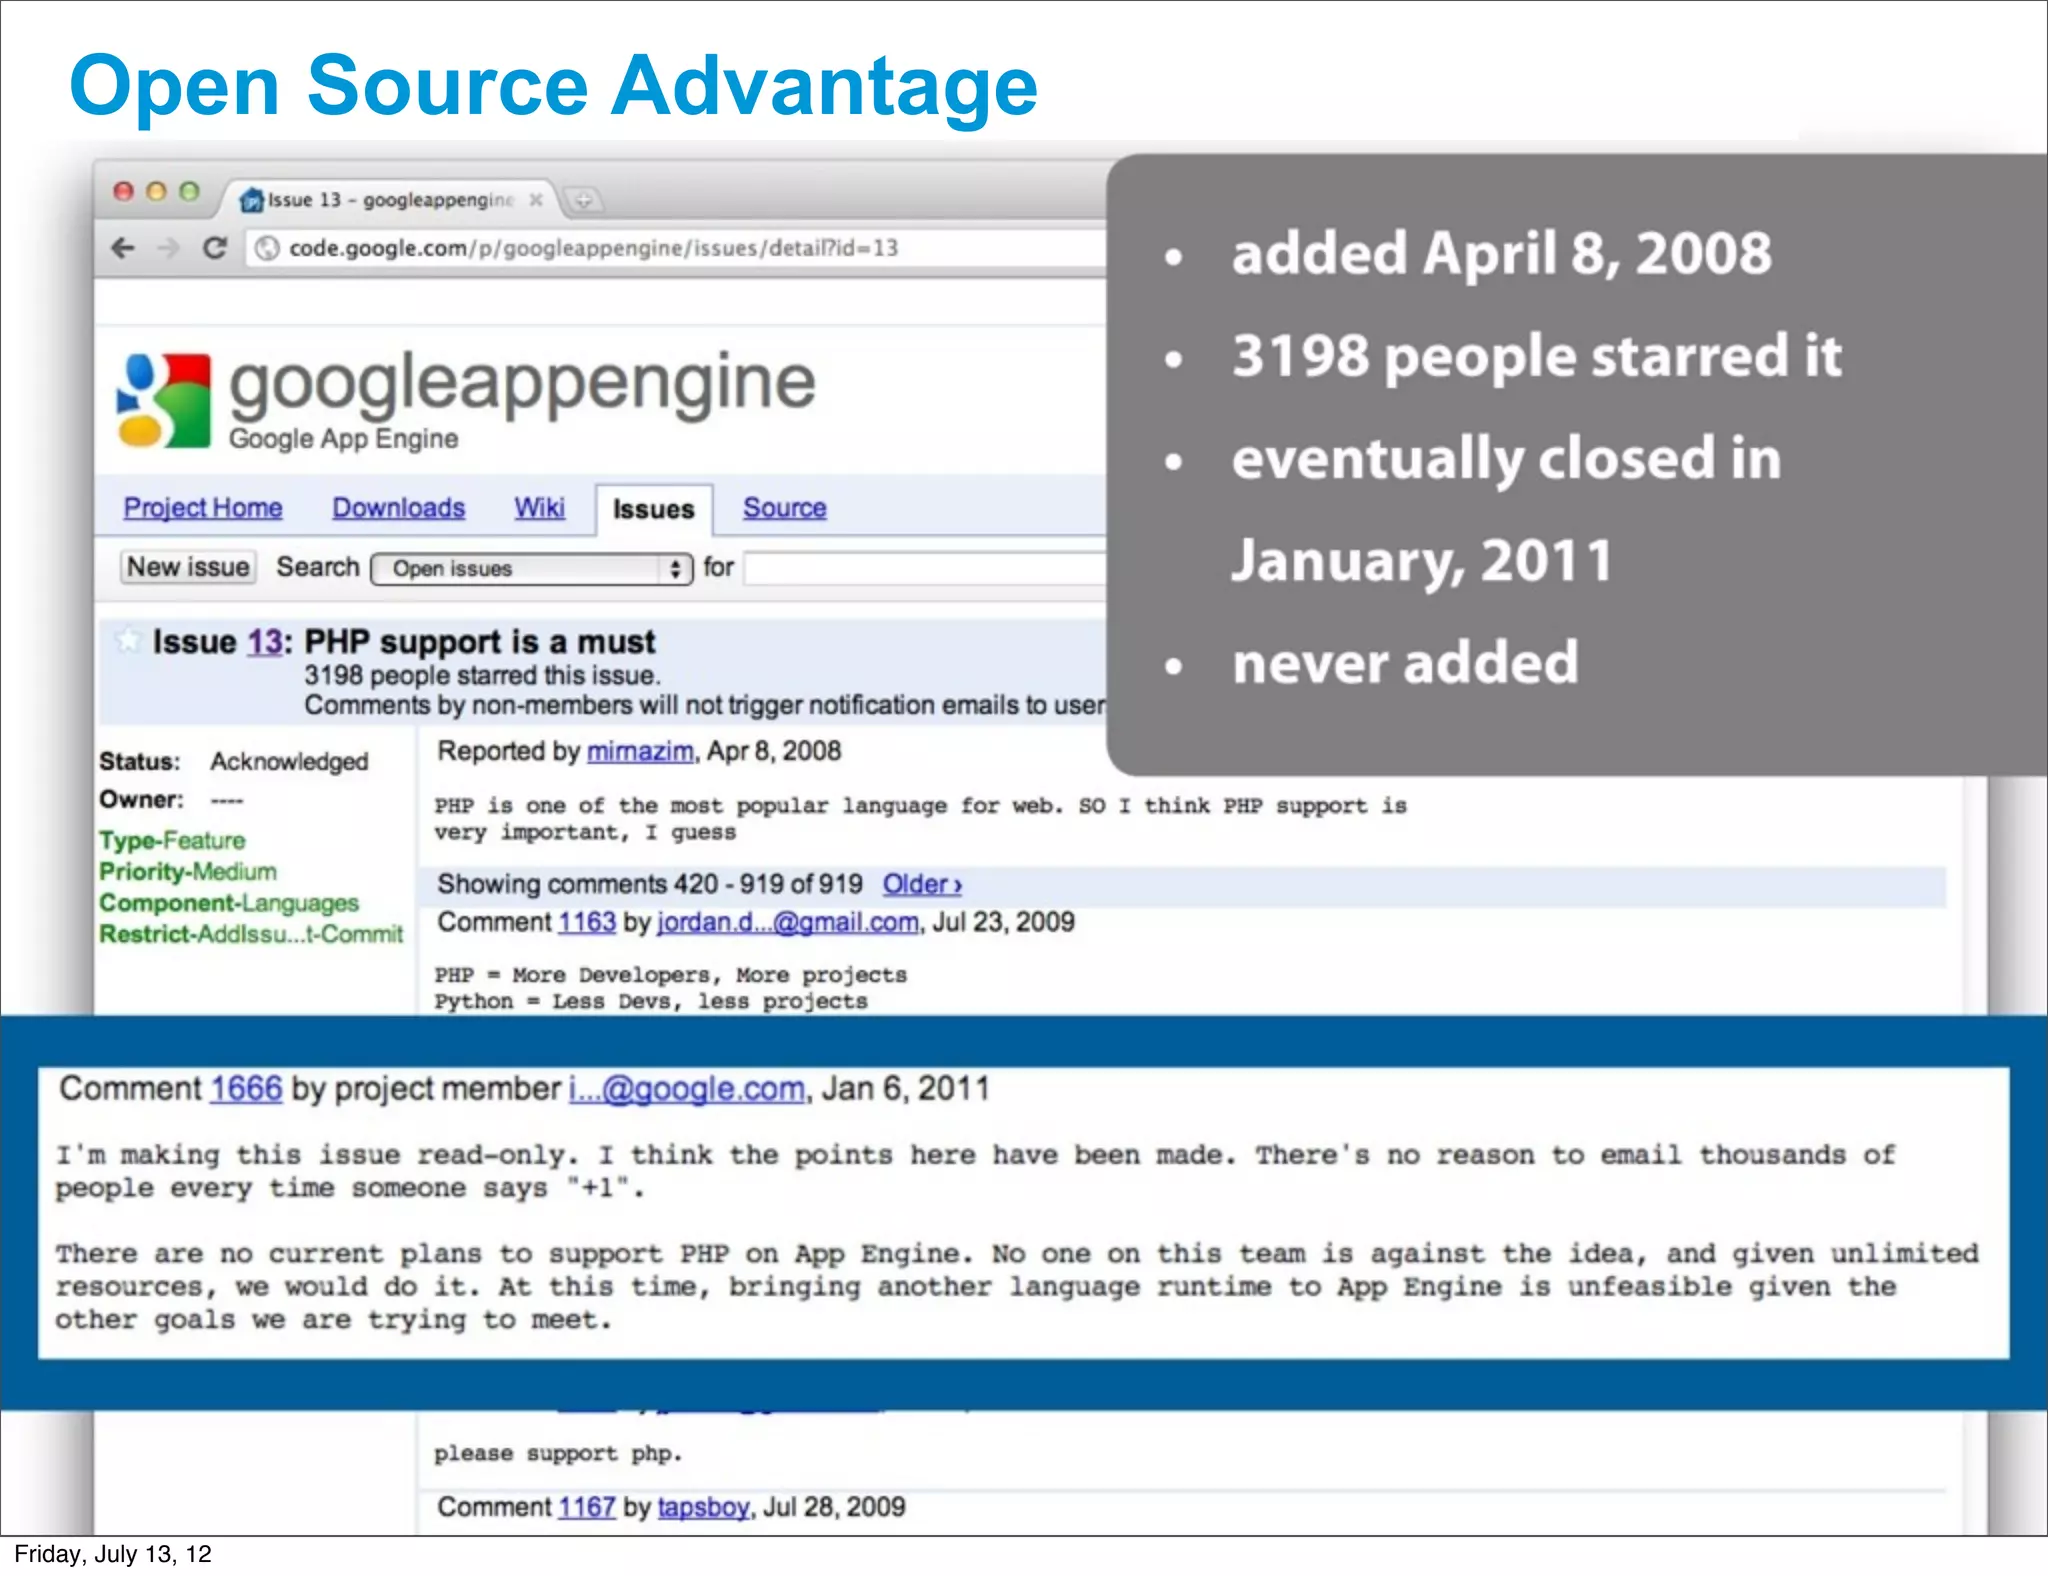
Task: Close the Issue 13 browser tab
Action: (x=536, y=199)
